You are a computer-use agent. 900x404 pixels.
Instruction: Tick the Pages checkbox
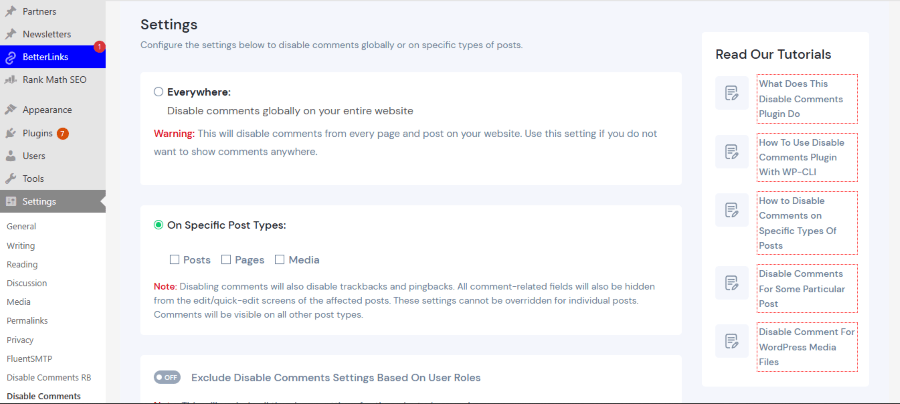(226, 260)
